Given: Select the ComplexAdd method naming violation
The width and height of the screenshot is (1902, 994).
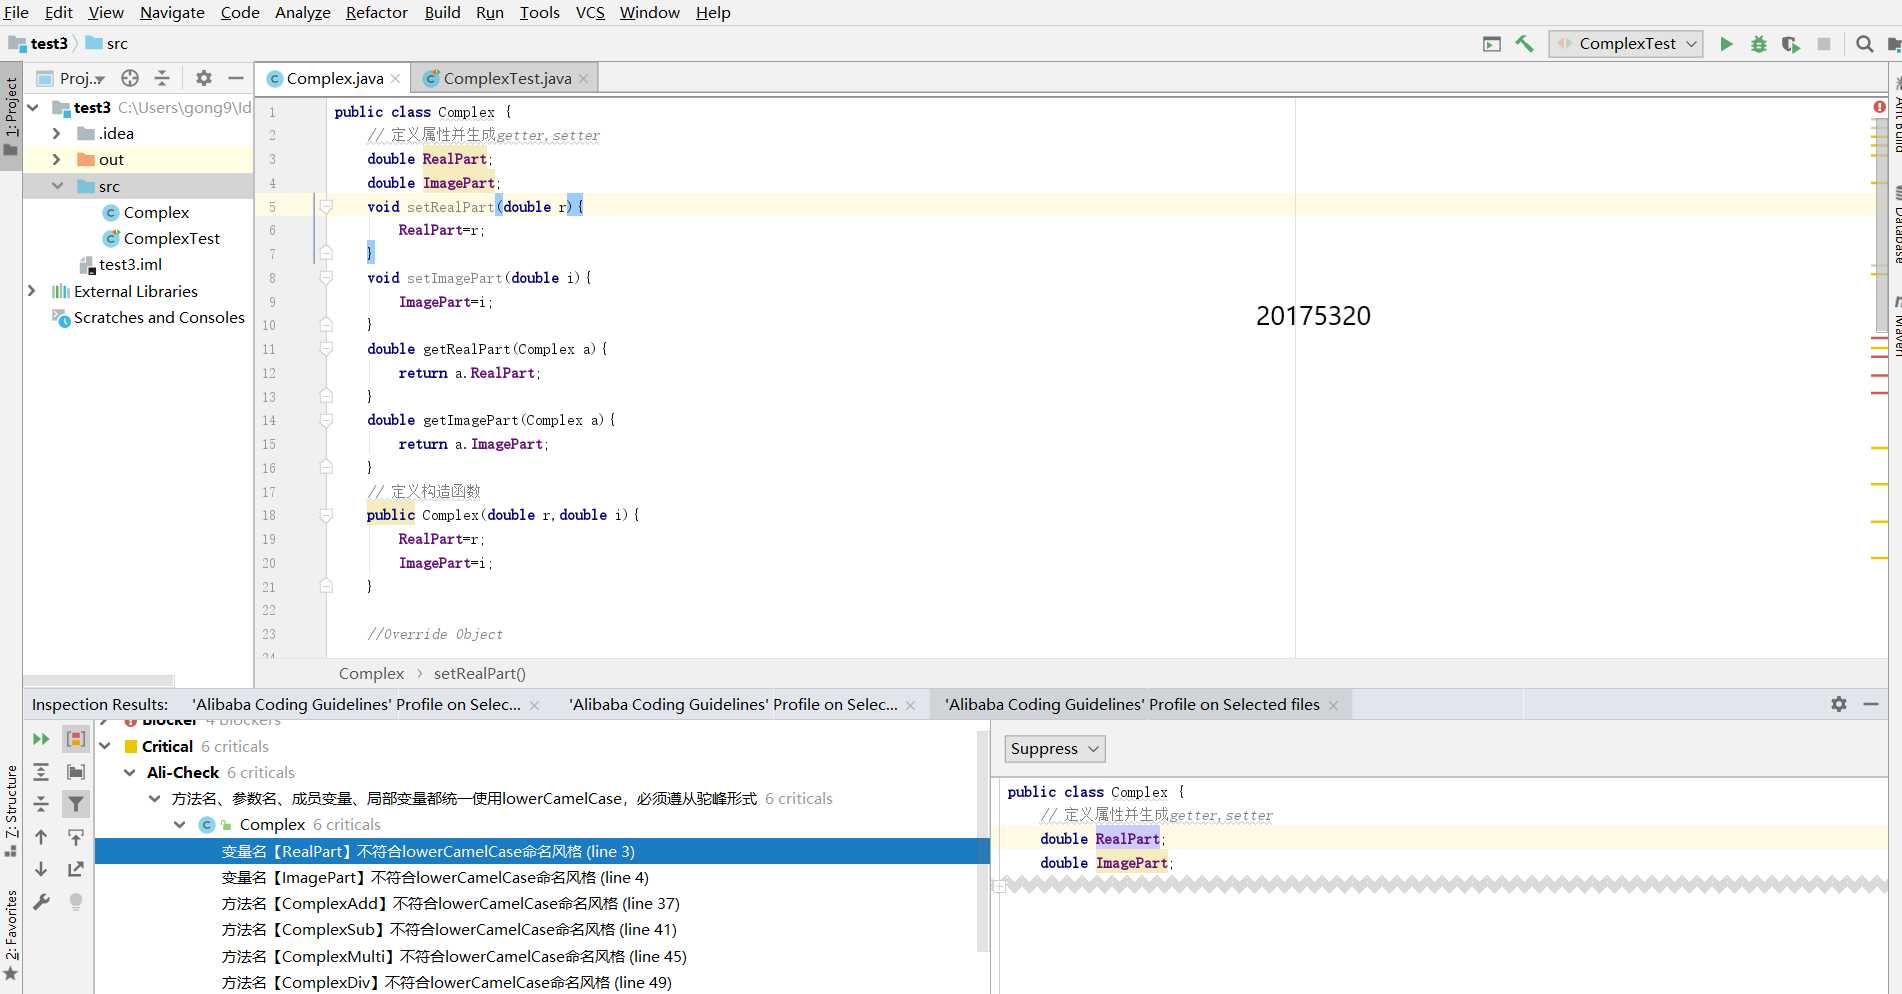Looking at the screenshot, I should click(450, 903).
